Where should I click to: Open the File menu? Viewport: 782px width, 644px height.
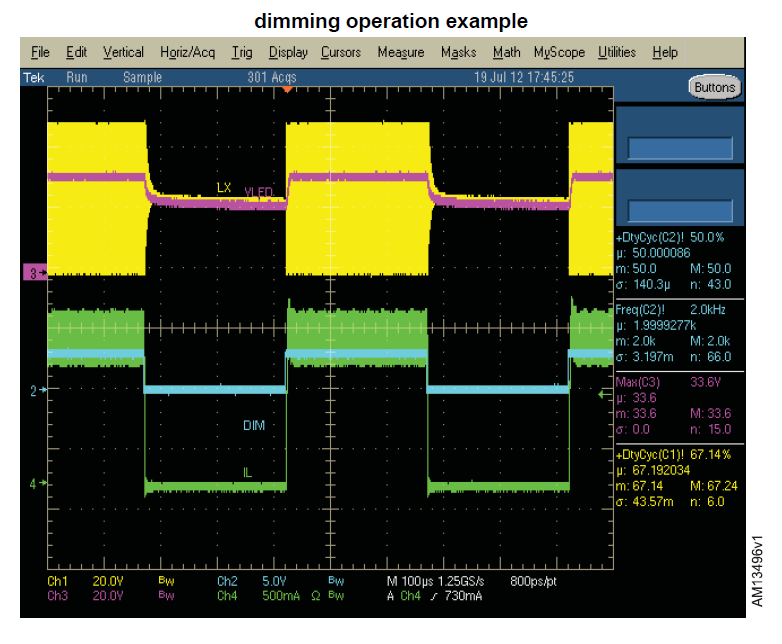40,52
